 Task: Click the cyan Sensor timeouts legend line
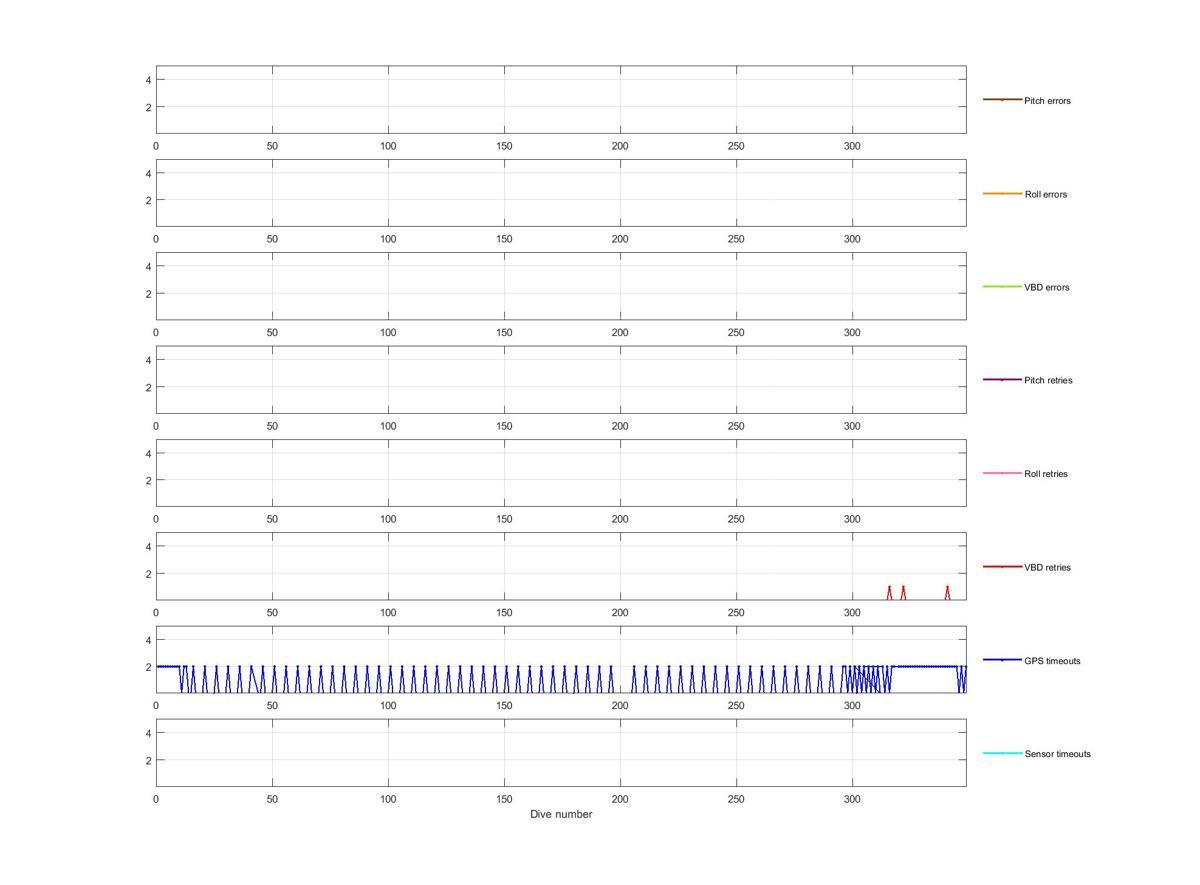coord(1002,753)
